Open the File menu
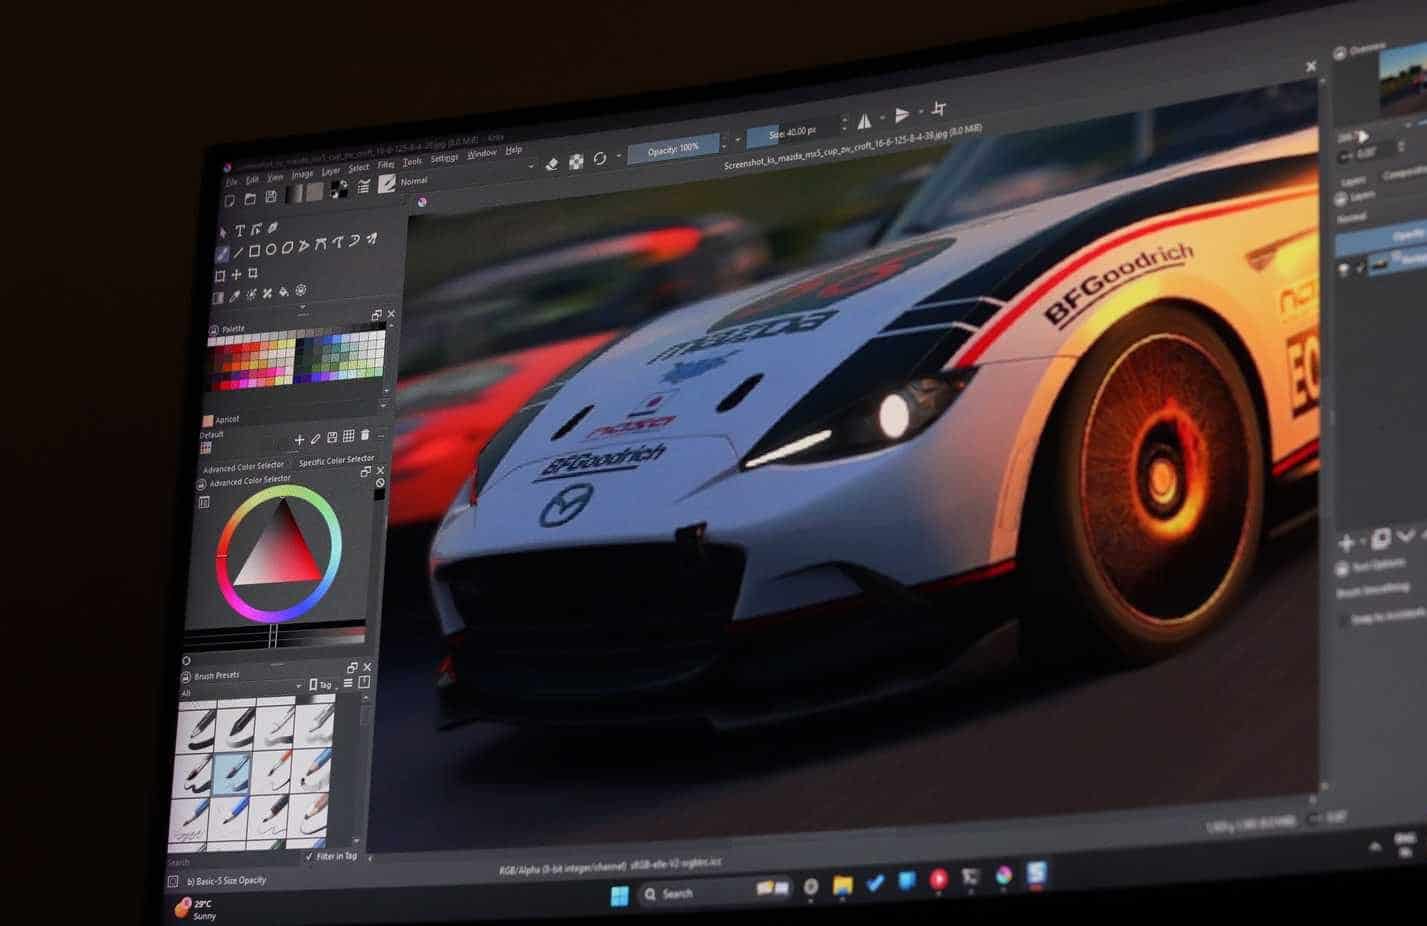 tap(231, 182)
